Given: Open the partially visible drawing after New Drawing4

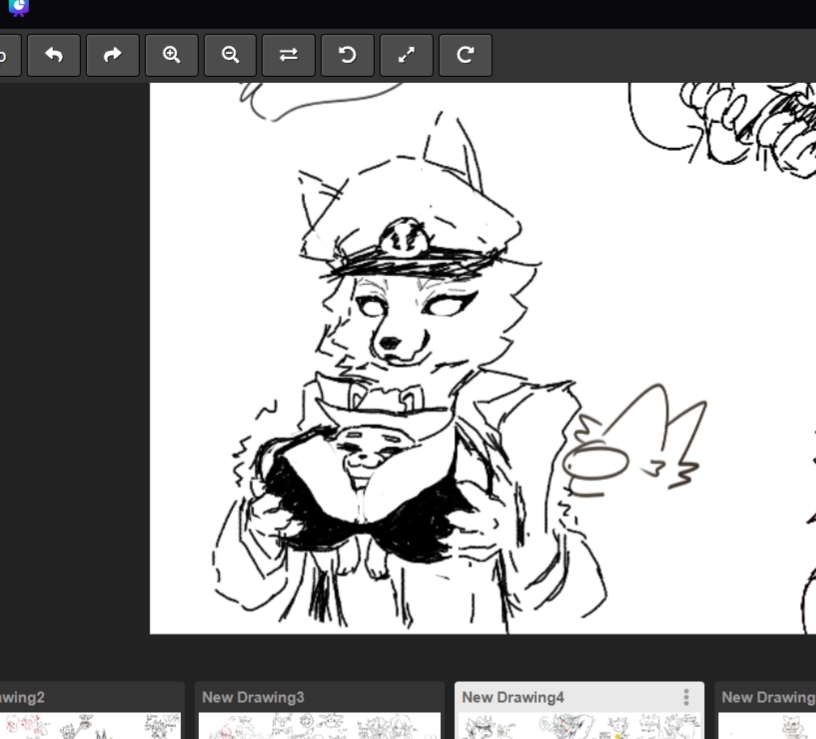Looking at the screenshot, I should pos(767,697).
